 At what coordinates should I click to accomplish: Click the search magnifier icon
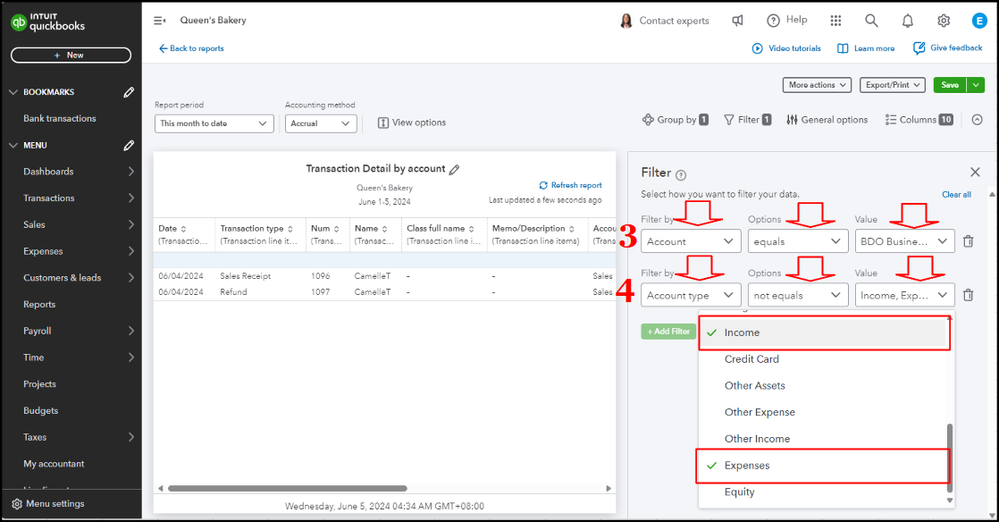pyautogui.click(x=871, y=20)
